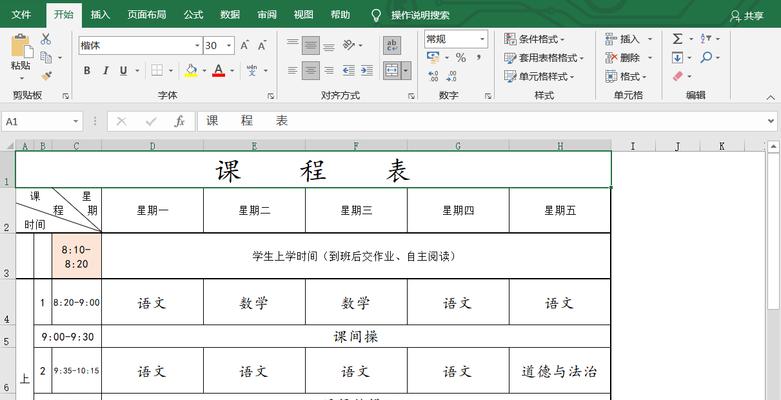Click the Sort & Filter icon
Image resolution: width=781 pixels, height=400 pixels.
(706, 39)
